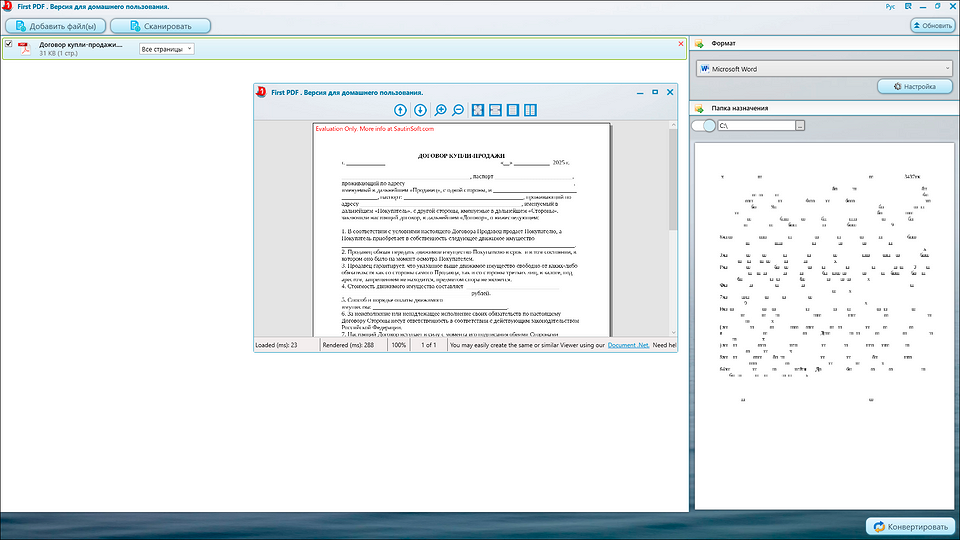Click the Формат section icon
Image resolution: width=960 pixels, height=540 pixels.
coord(699,43)
